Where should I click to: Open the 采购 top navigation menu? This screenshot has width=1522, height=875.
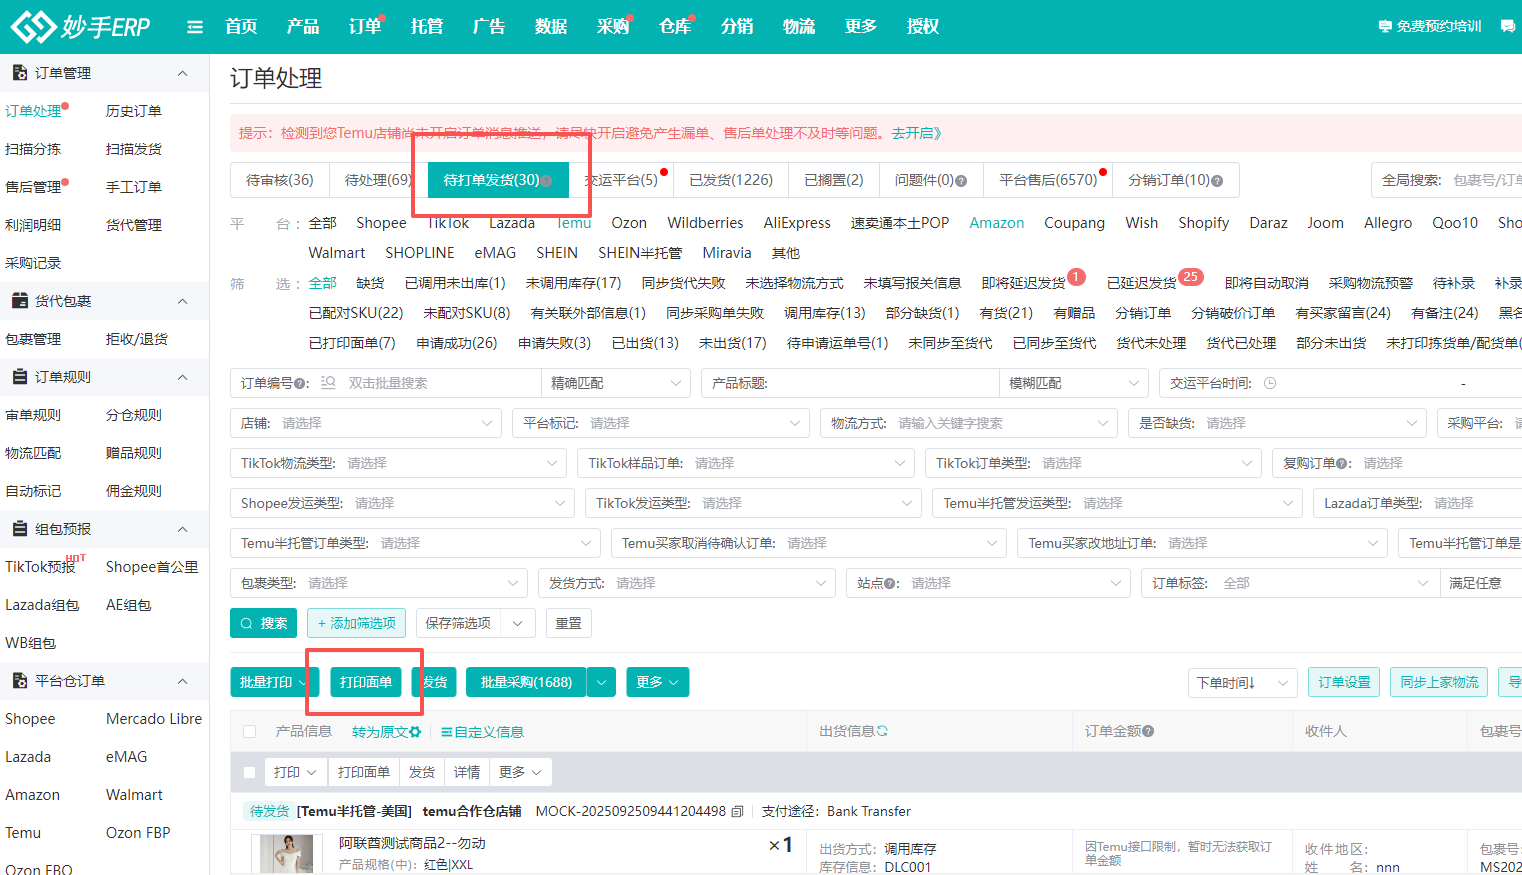(613, 27)
